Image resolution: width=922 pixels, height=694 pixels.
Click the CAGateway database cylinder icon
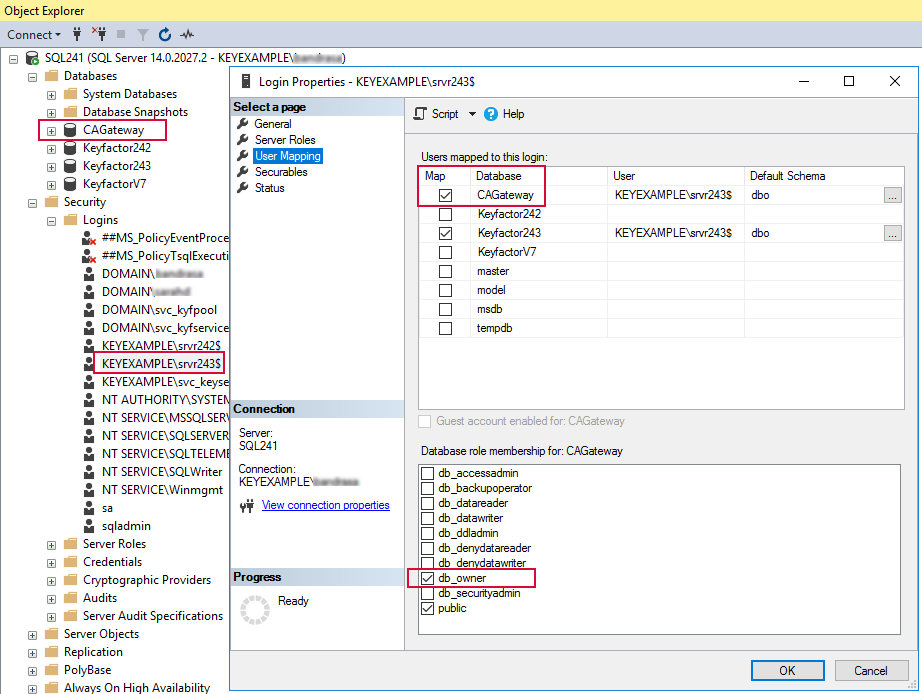tap(71, 130)
